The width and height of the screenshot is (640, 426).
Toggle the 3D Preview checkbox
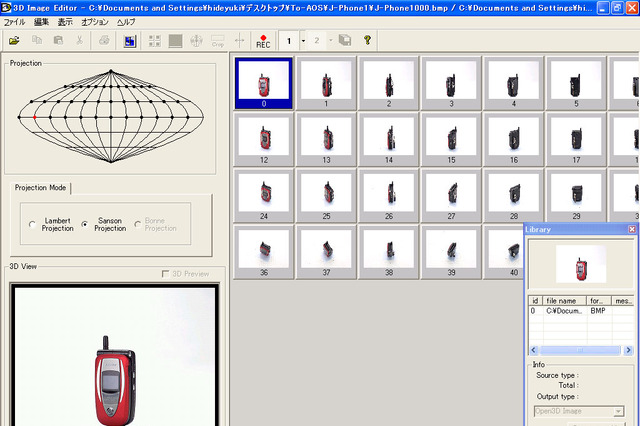point(167,274)
